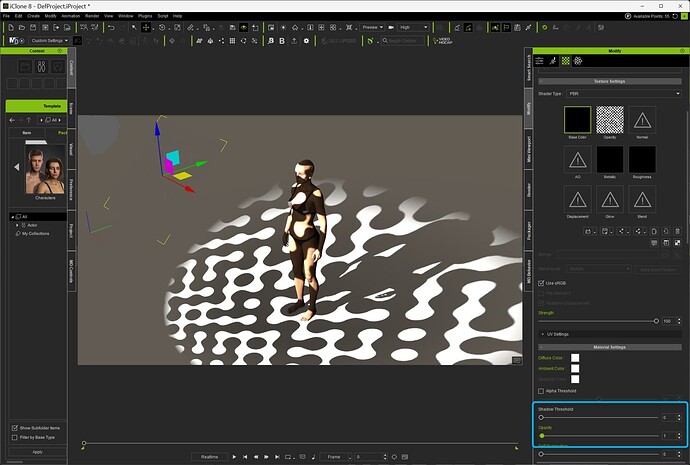Collapse the Texture Settings section
The width and height of the screenshot is (690, 465).
click(609, 81)
